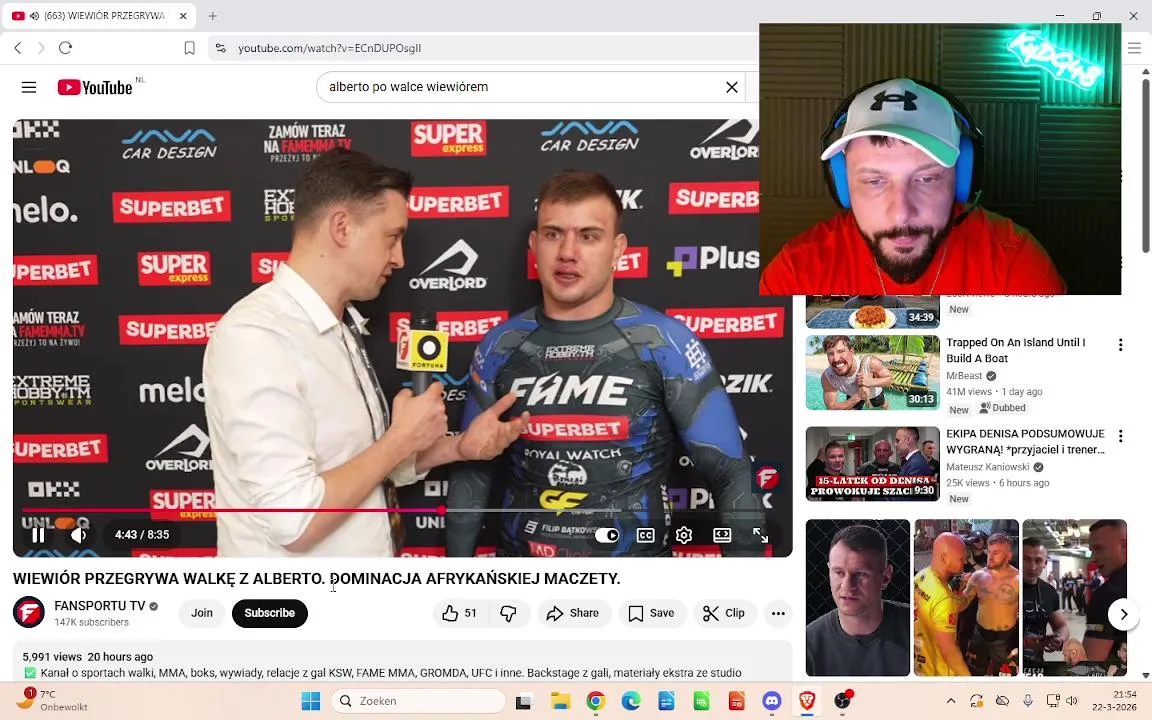Open EKIPA DENISA PODSUMOWUJE video thumbnail
This screenshot has width=1152, height=720.
(x=873, y=464)
